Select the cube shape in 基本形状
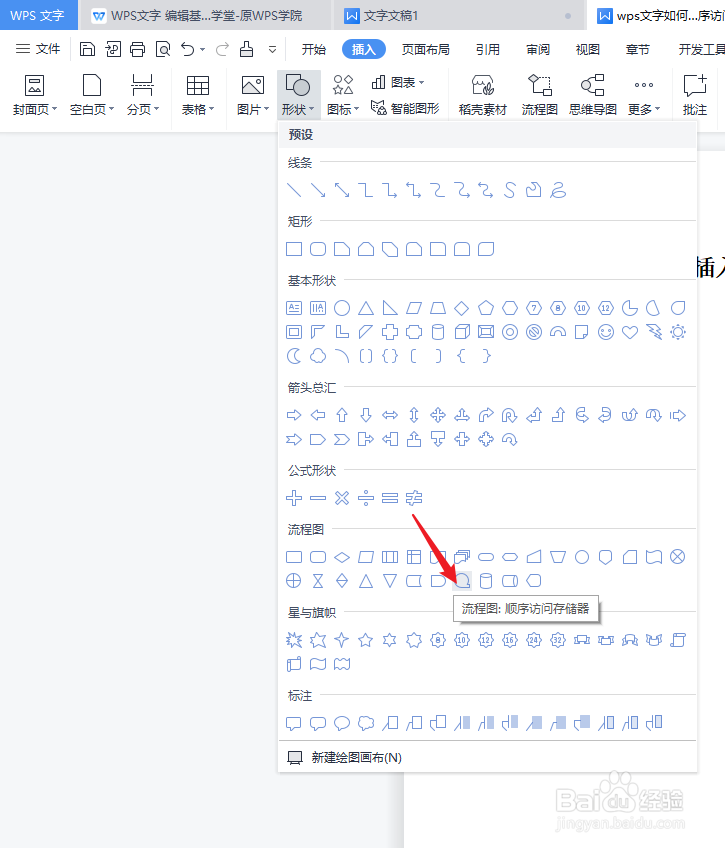 click(462, 332)
